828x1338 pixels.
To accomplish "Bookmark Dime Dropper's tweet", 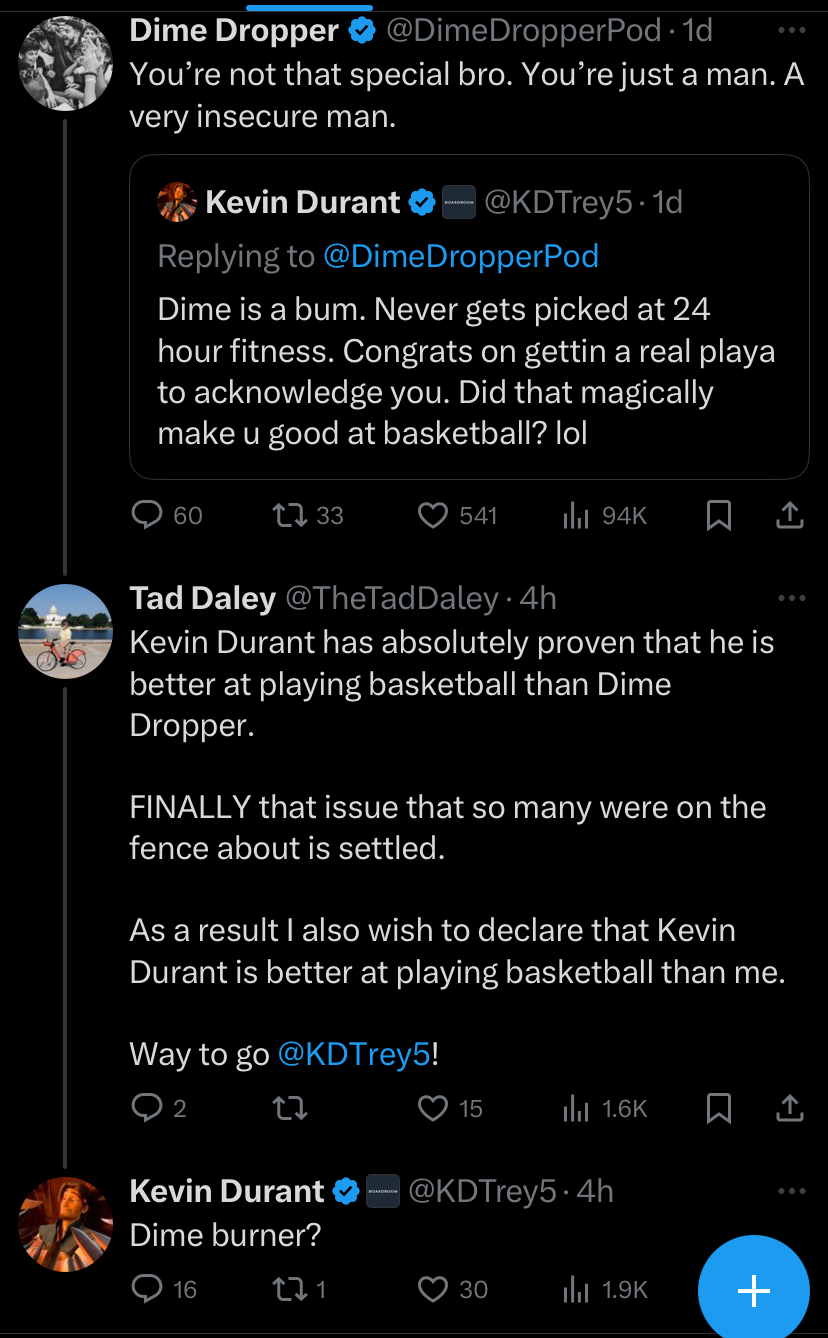I will pos(719,515).
